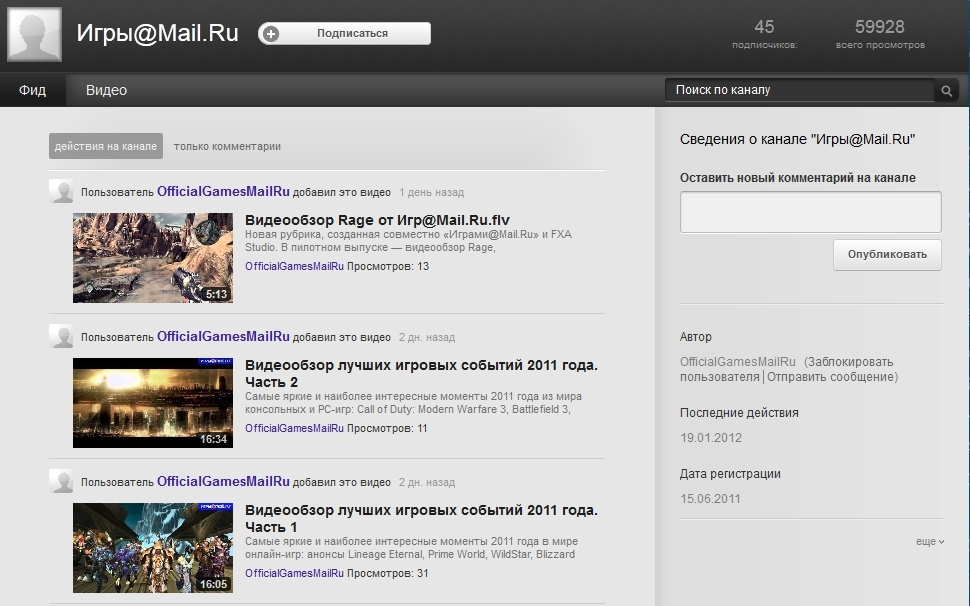Click user avatar beside the Часть 2 post
Image resolution: width=970 pixels, height=606 pixels.
(61, 337)
